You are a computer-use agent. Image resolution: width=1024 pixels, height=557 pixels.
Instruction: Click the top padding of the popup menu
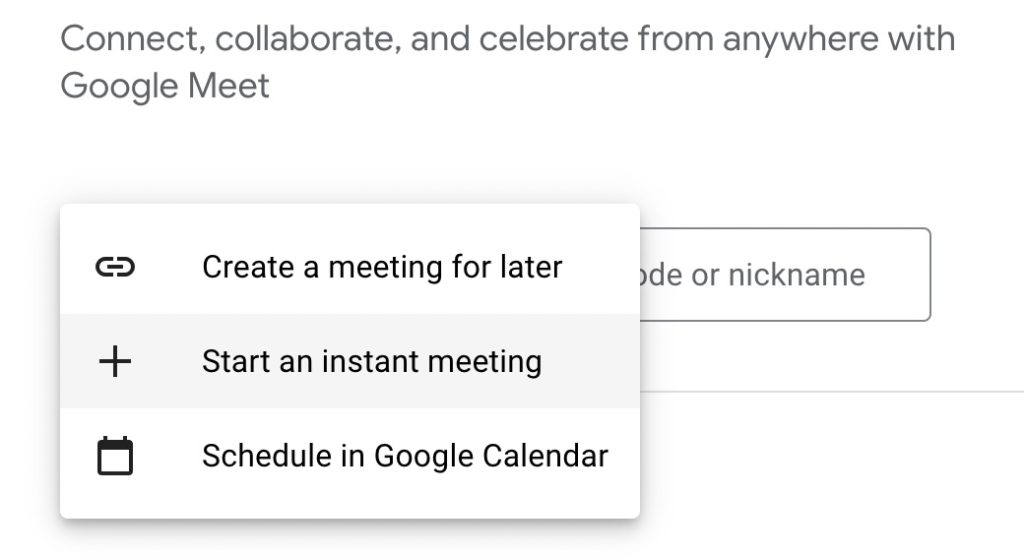coord(349,212)
